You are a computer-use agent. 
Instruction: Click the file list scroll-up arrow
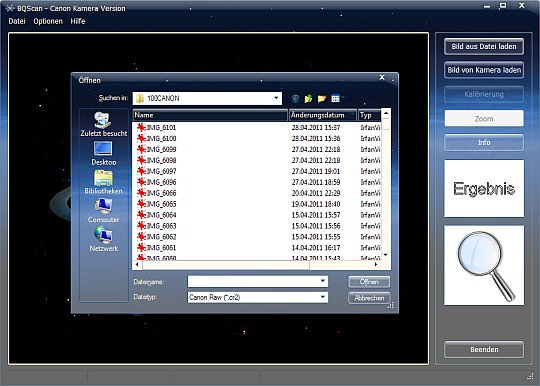386,113
